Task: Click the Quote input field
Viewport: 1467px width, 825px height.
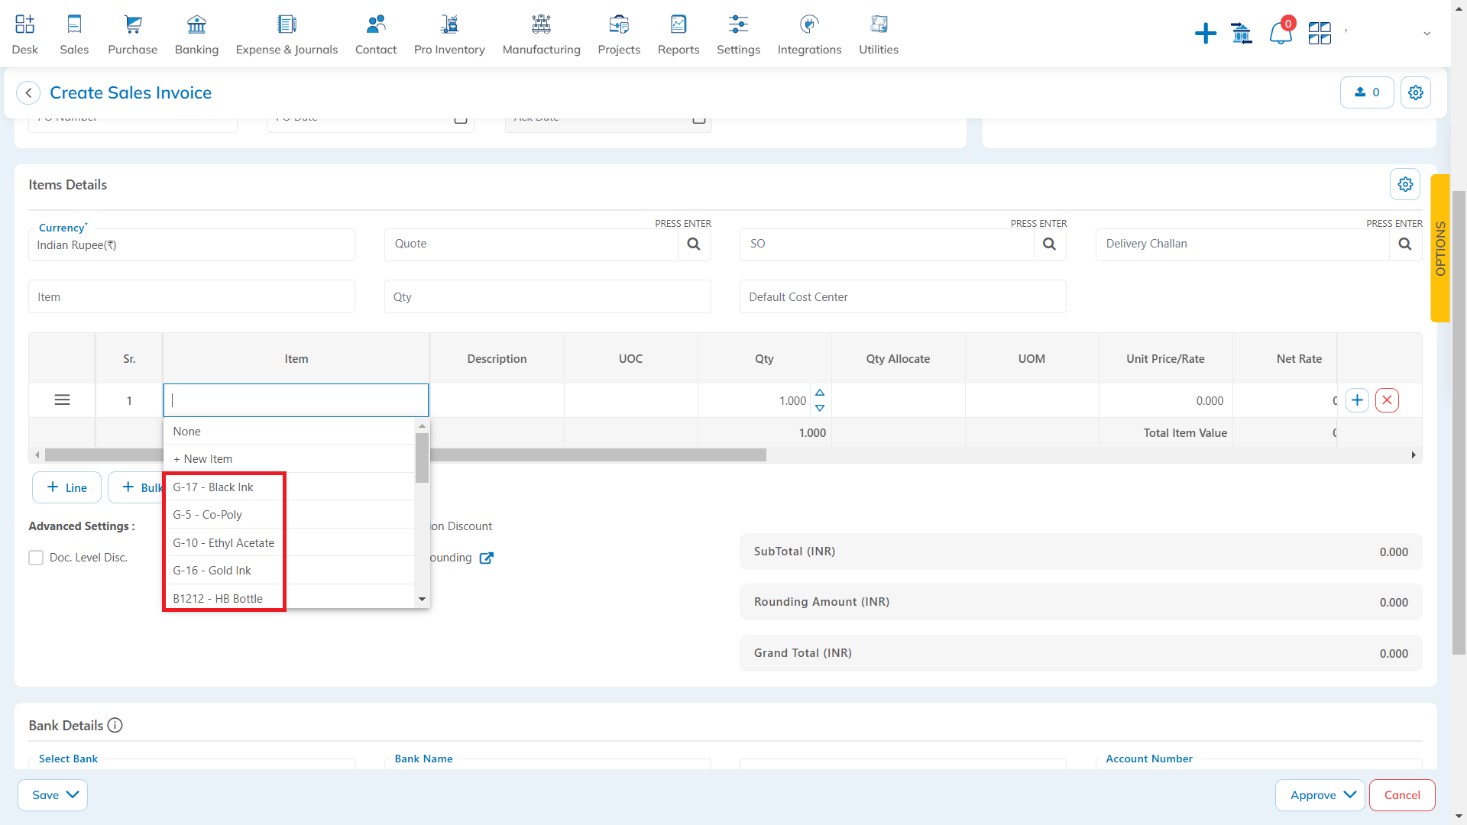Action: point(531,244)
